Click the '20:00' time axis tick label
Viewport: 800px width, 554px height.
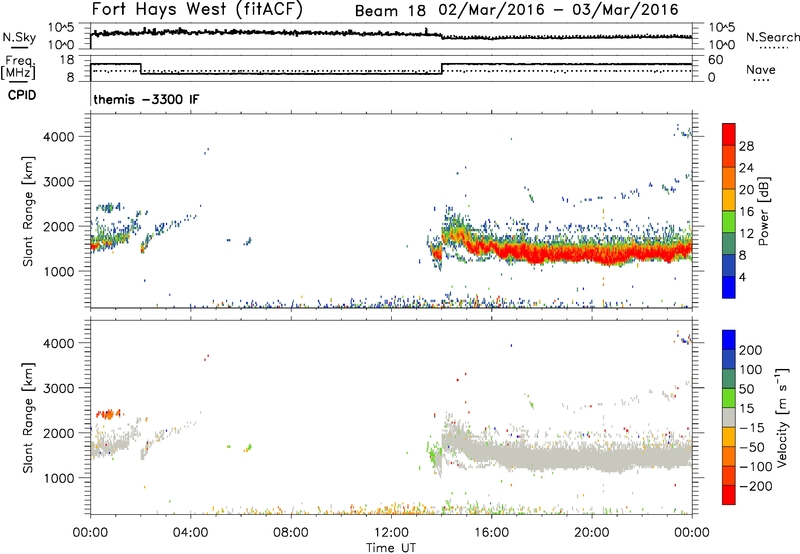591,533
